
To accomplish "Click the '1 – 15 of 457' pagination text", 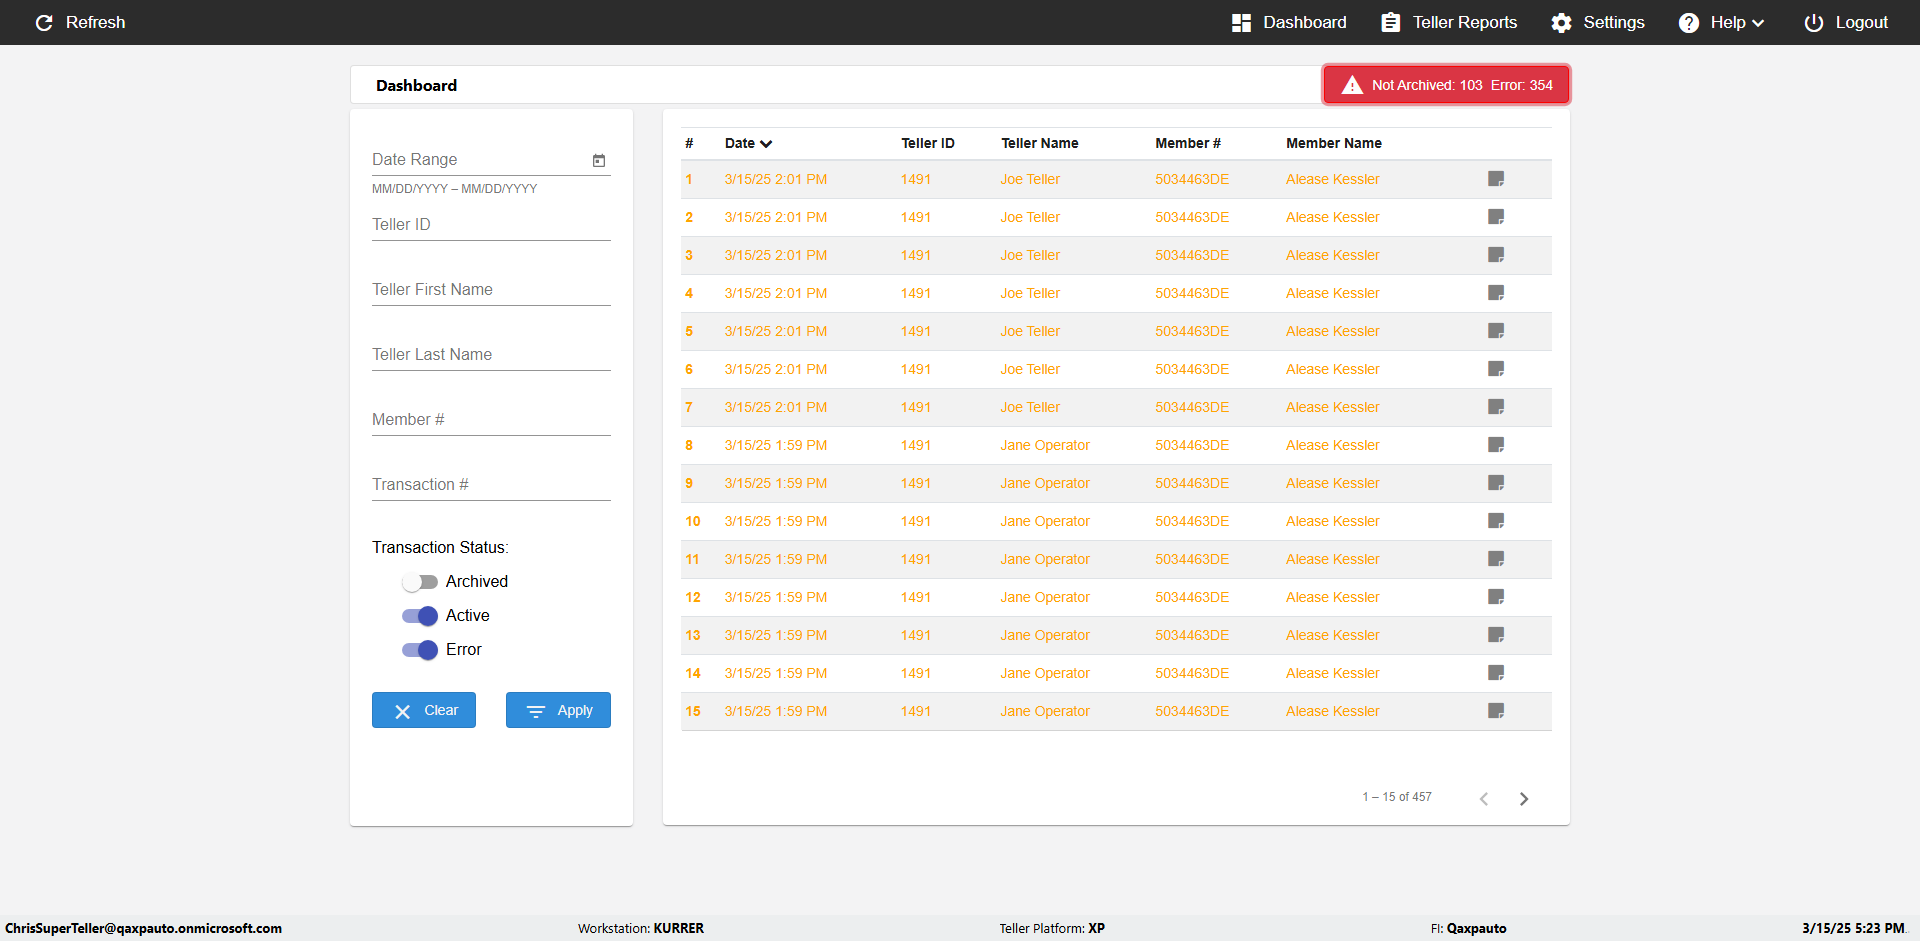I will tap(1397, 797).
